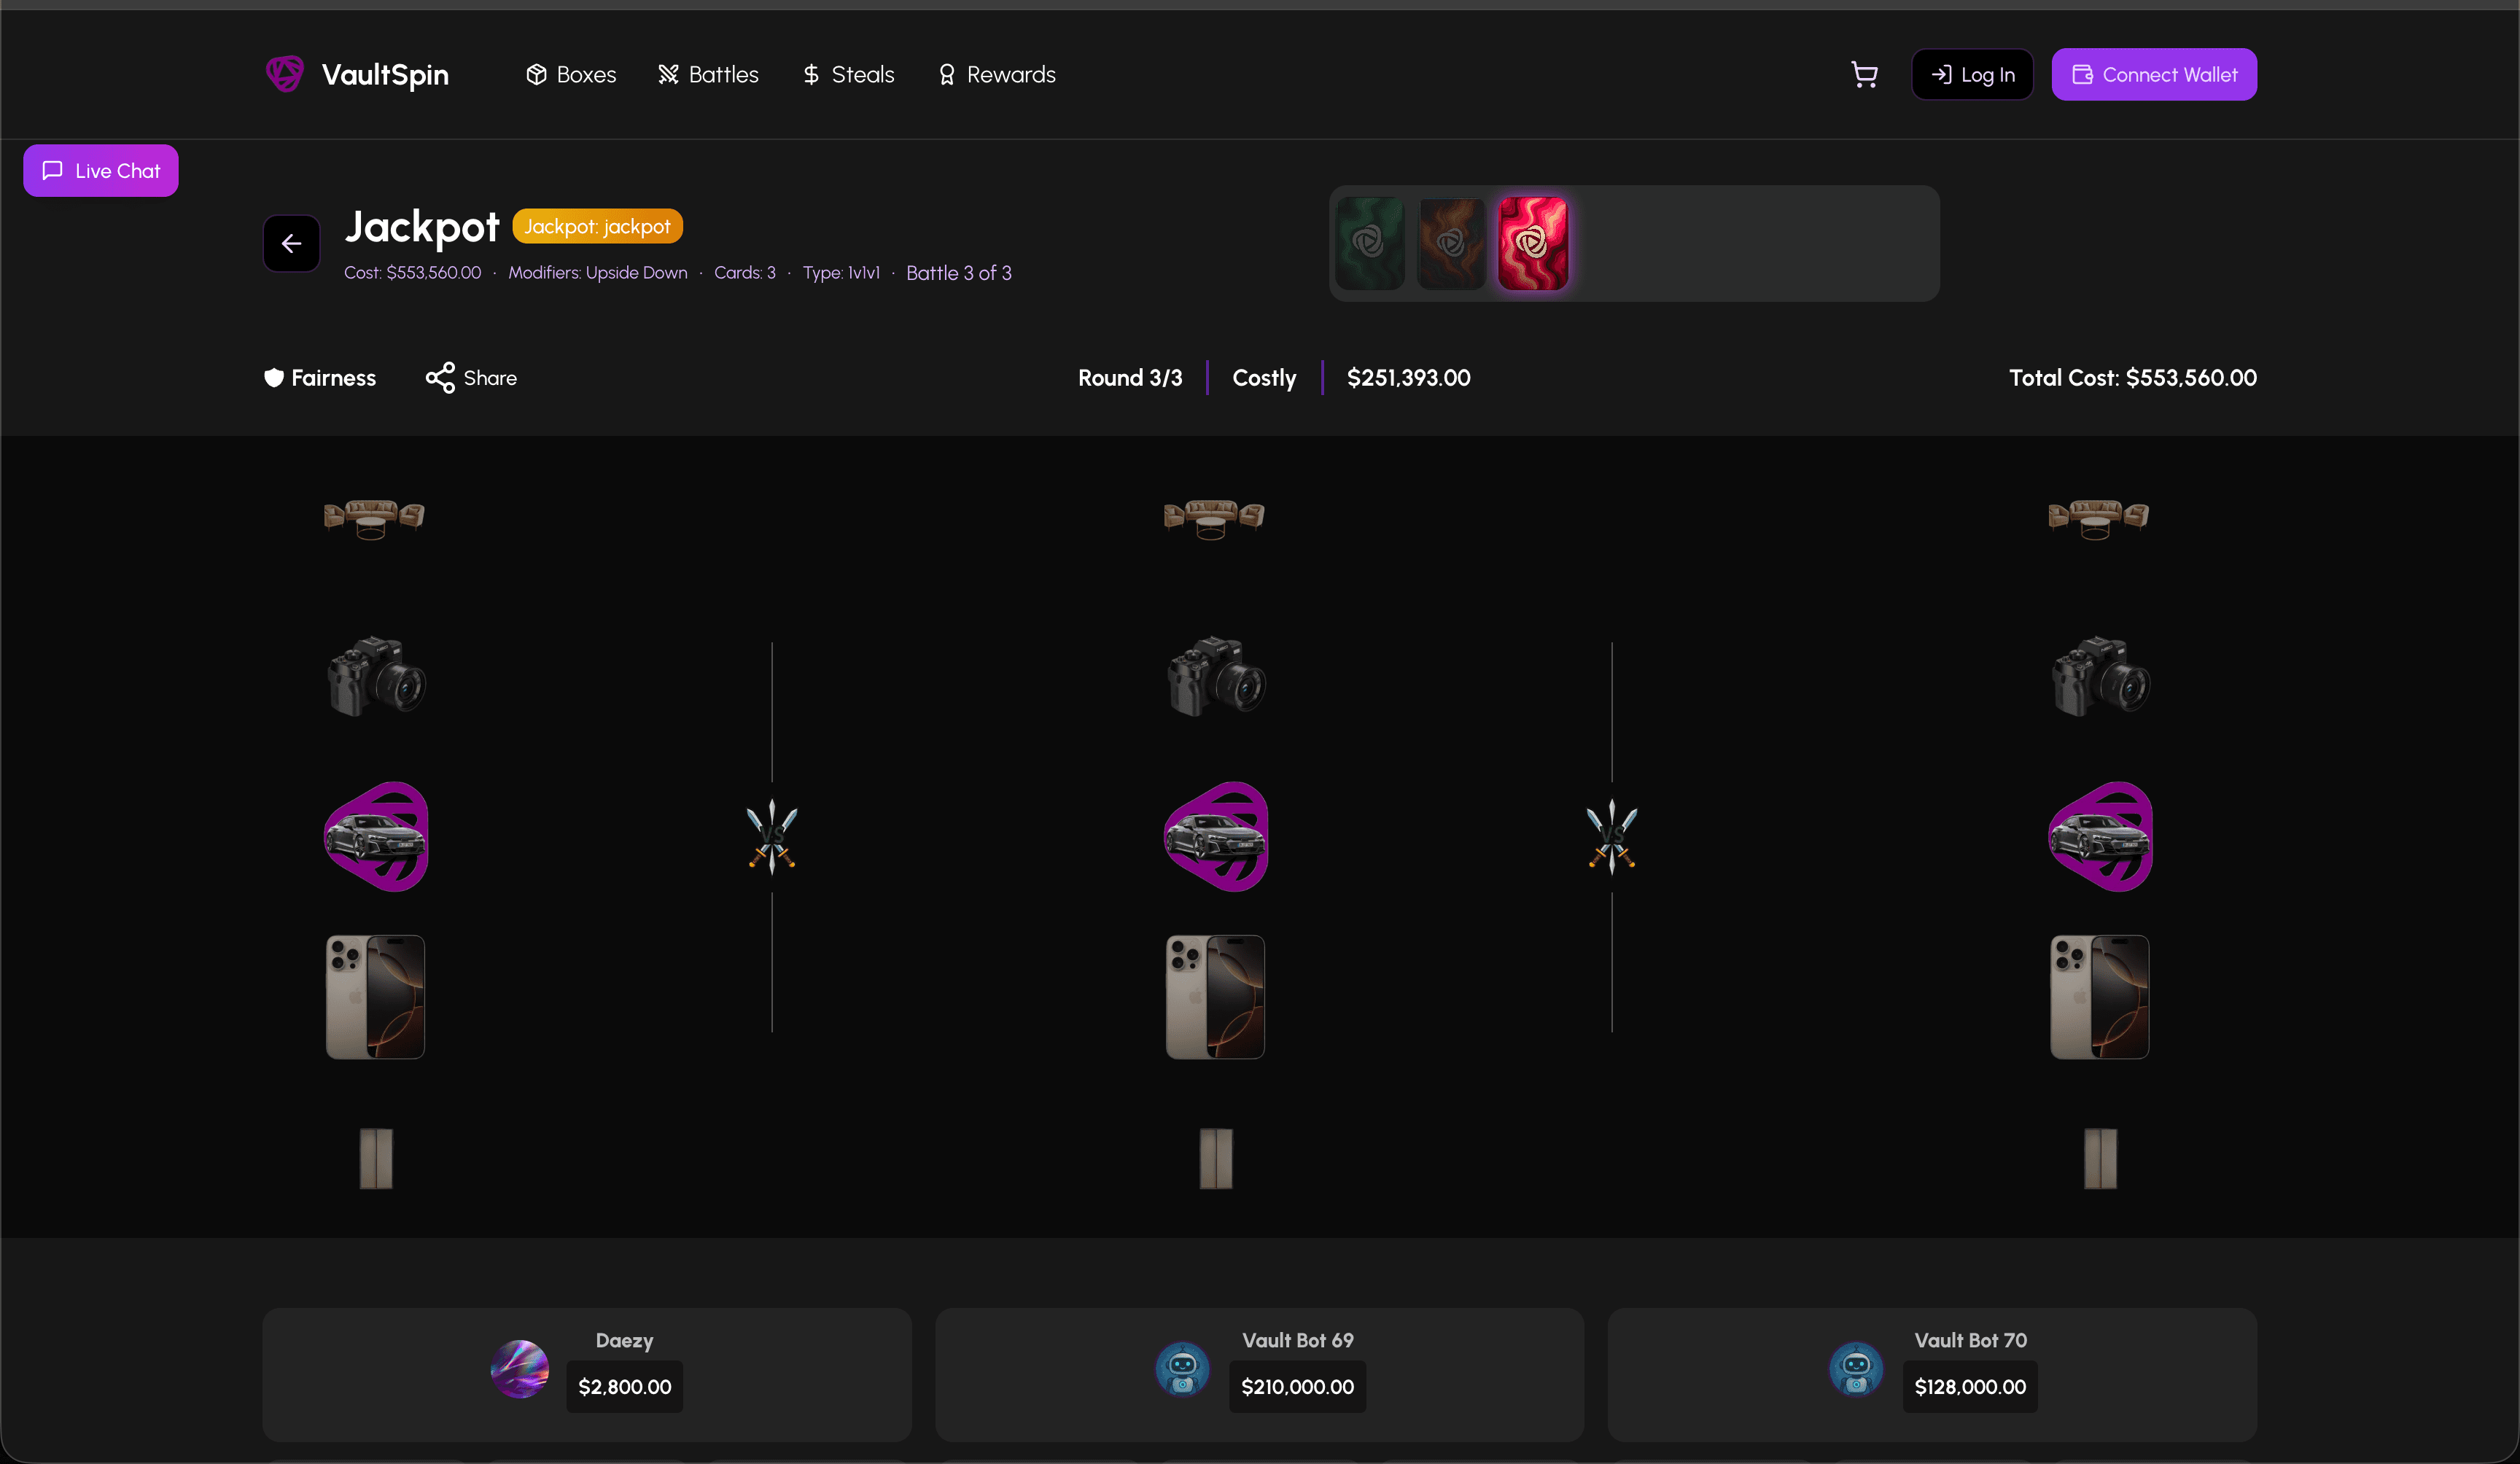Click iPhone in Vault Bot 69 column
2520x1464 pixels.
pyautogui.click(x=1216, y=997)
